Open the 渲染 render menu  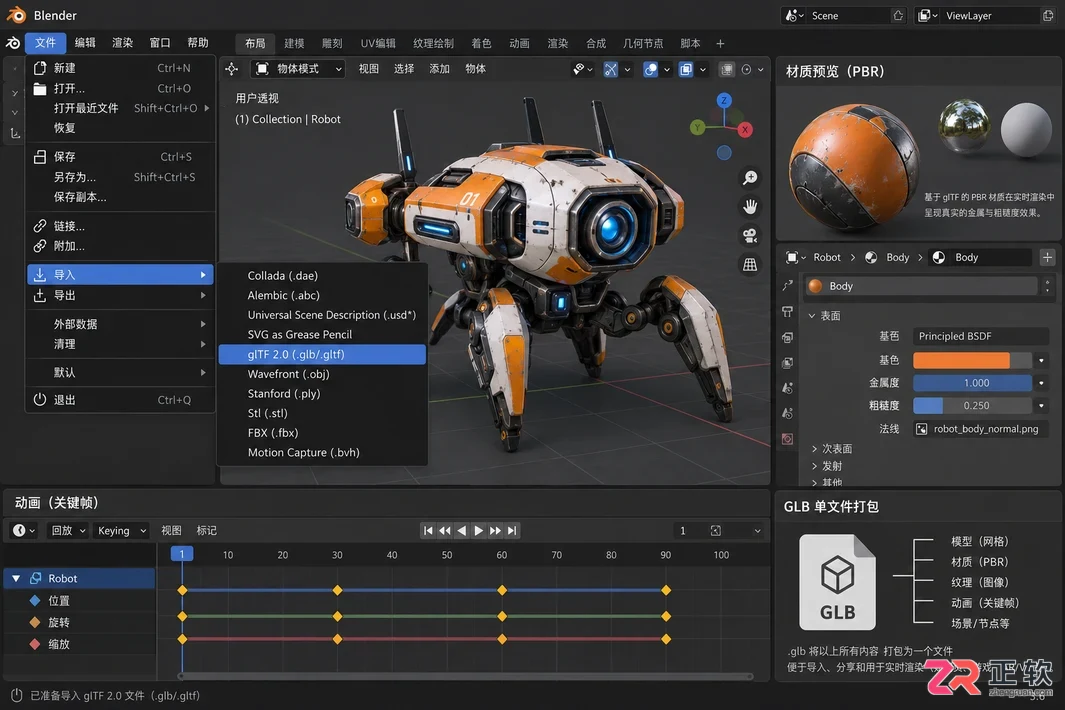(x=122, y=43)
